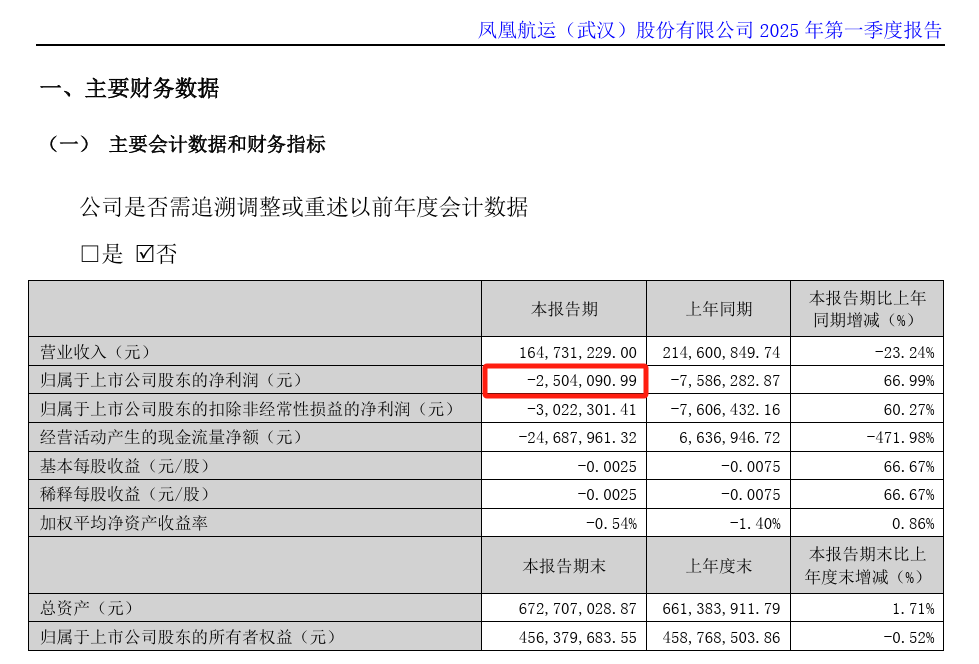
Task: Click value -7,586,282.87
Action: click(725, 380)
